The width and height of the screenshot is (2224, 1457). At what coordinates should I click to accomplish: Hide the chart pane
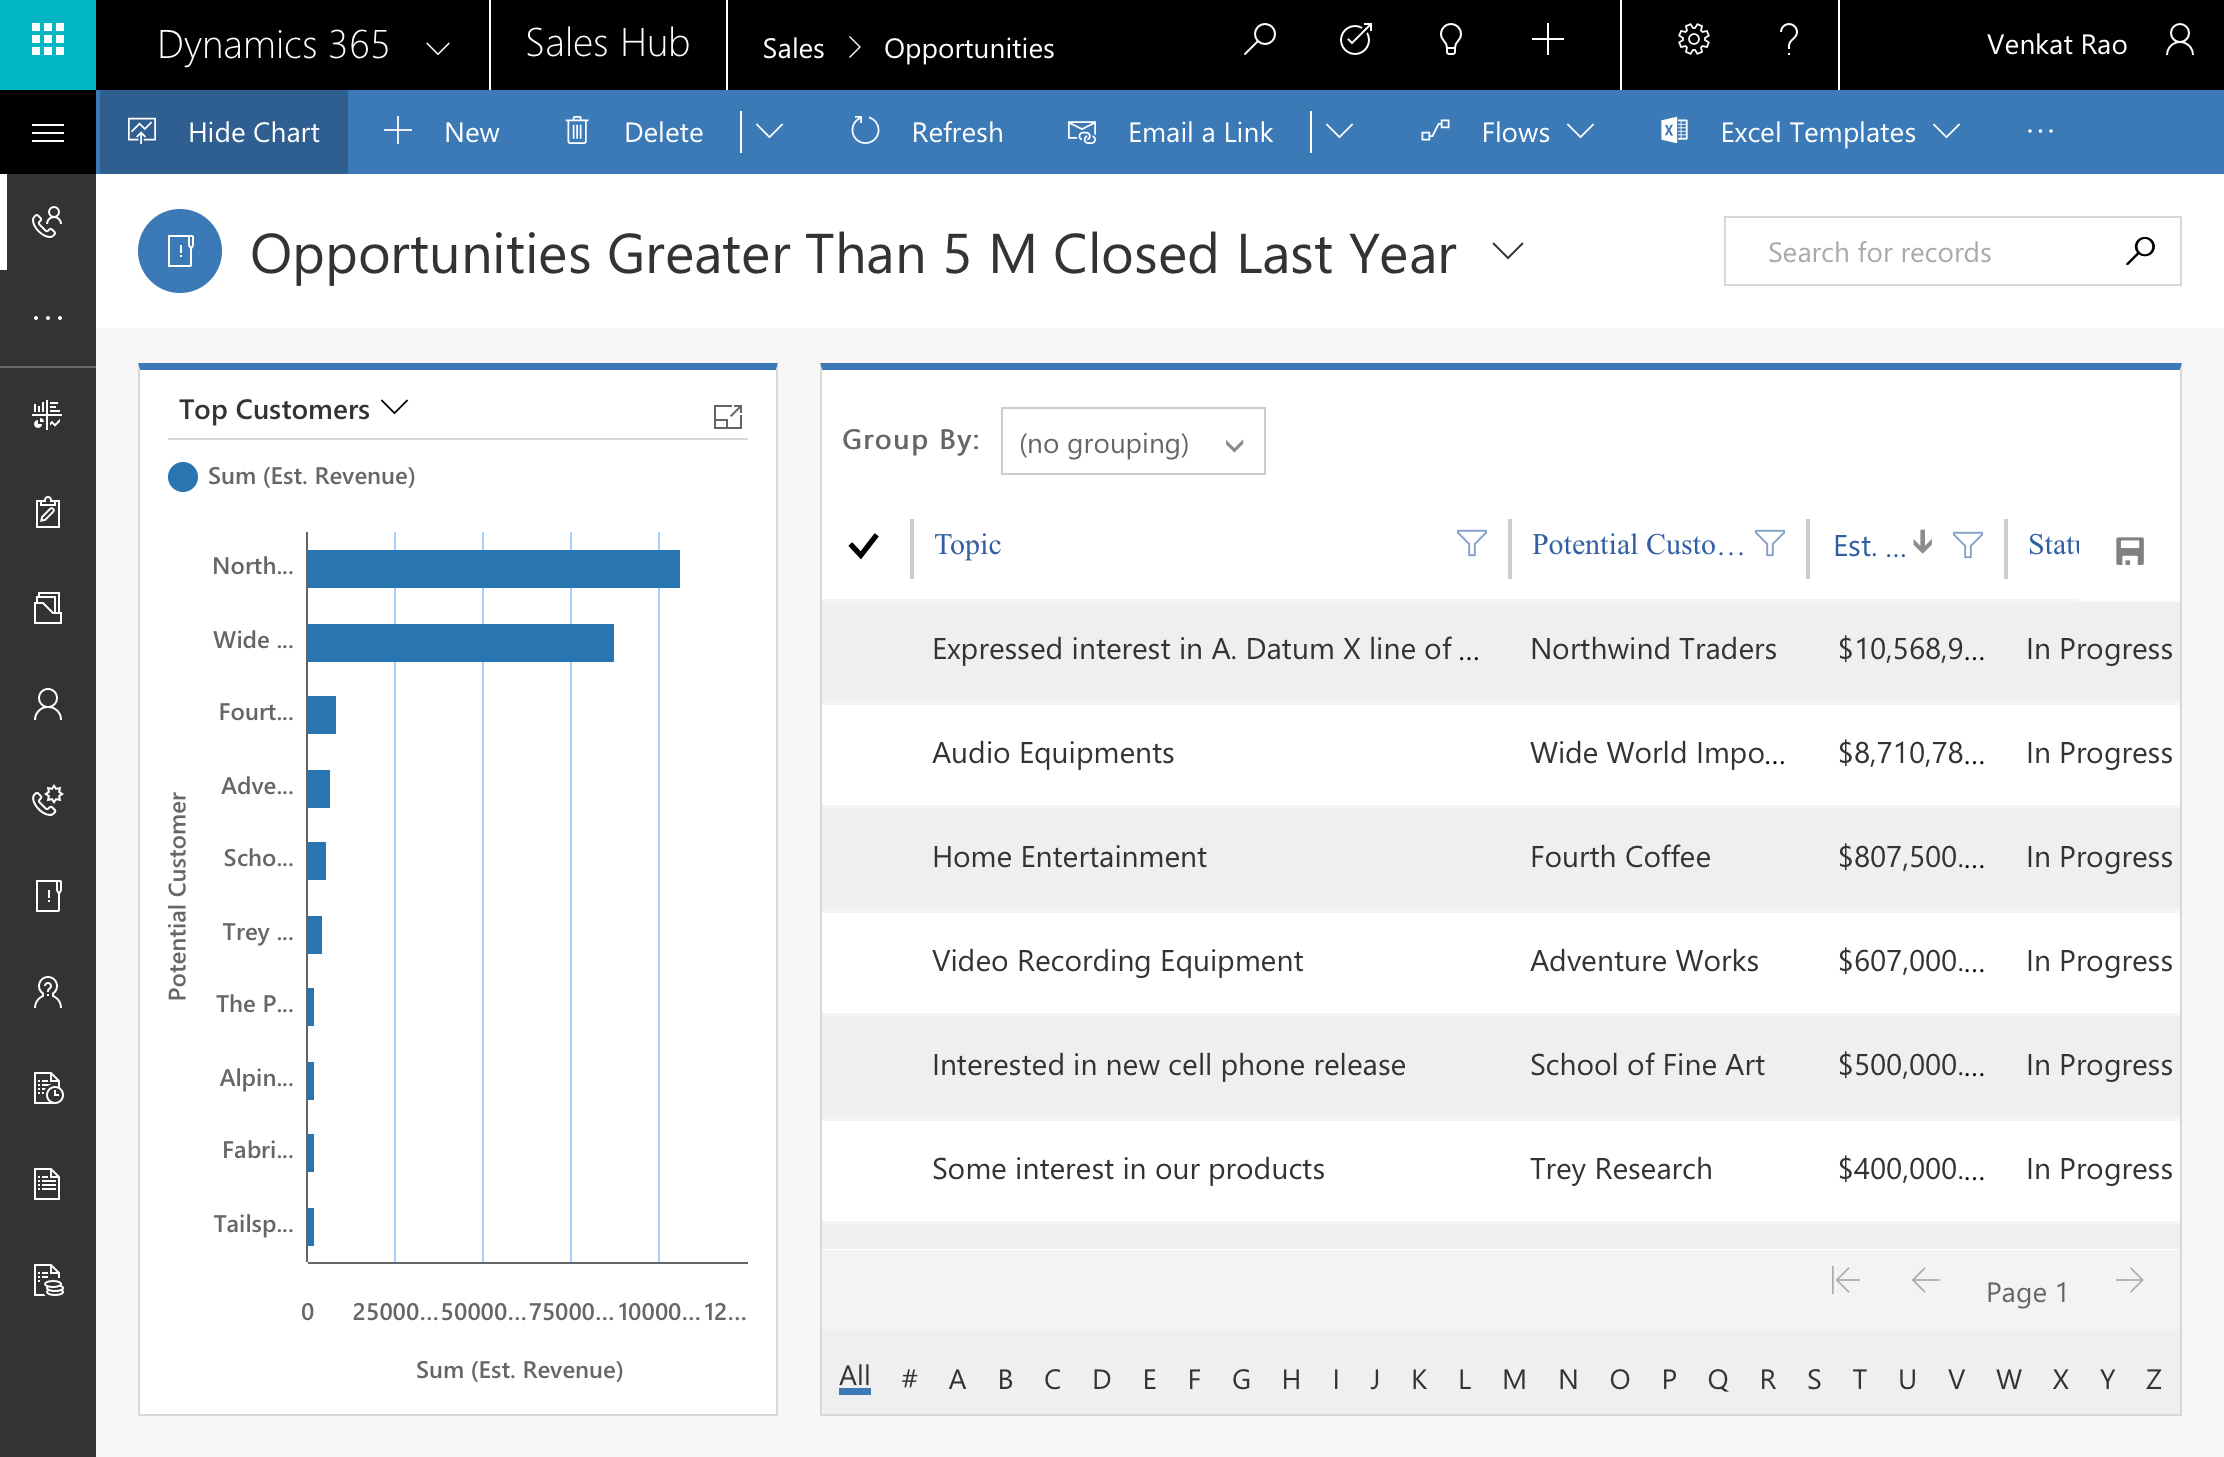[224, 132]
